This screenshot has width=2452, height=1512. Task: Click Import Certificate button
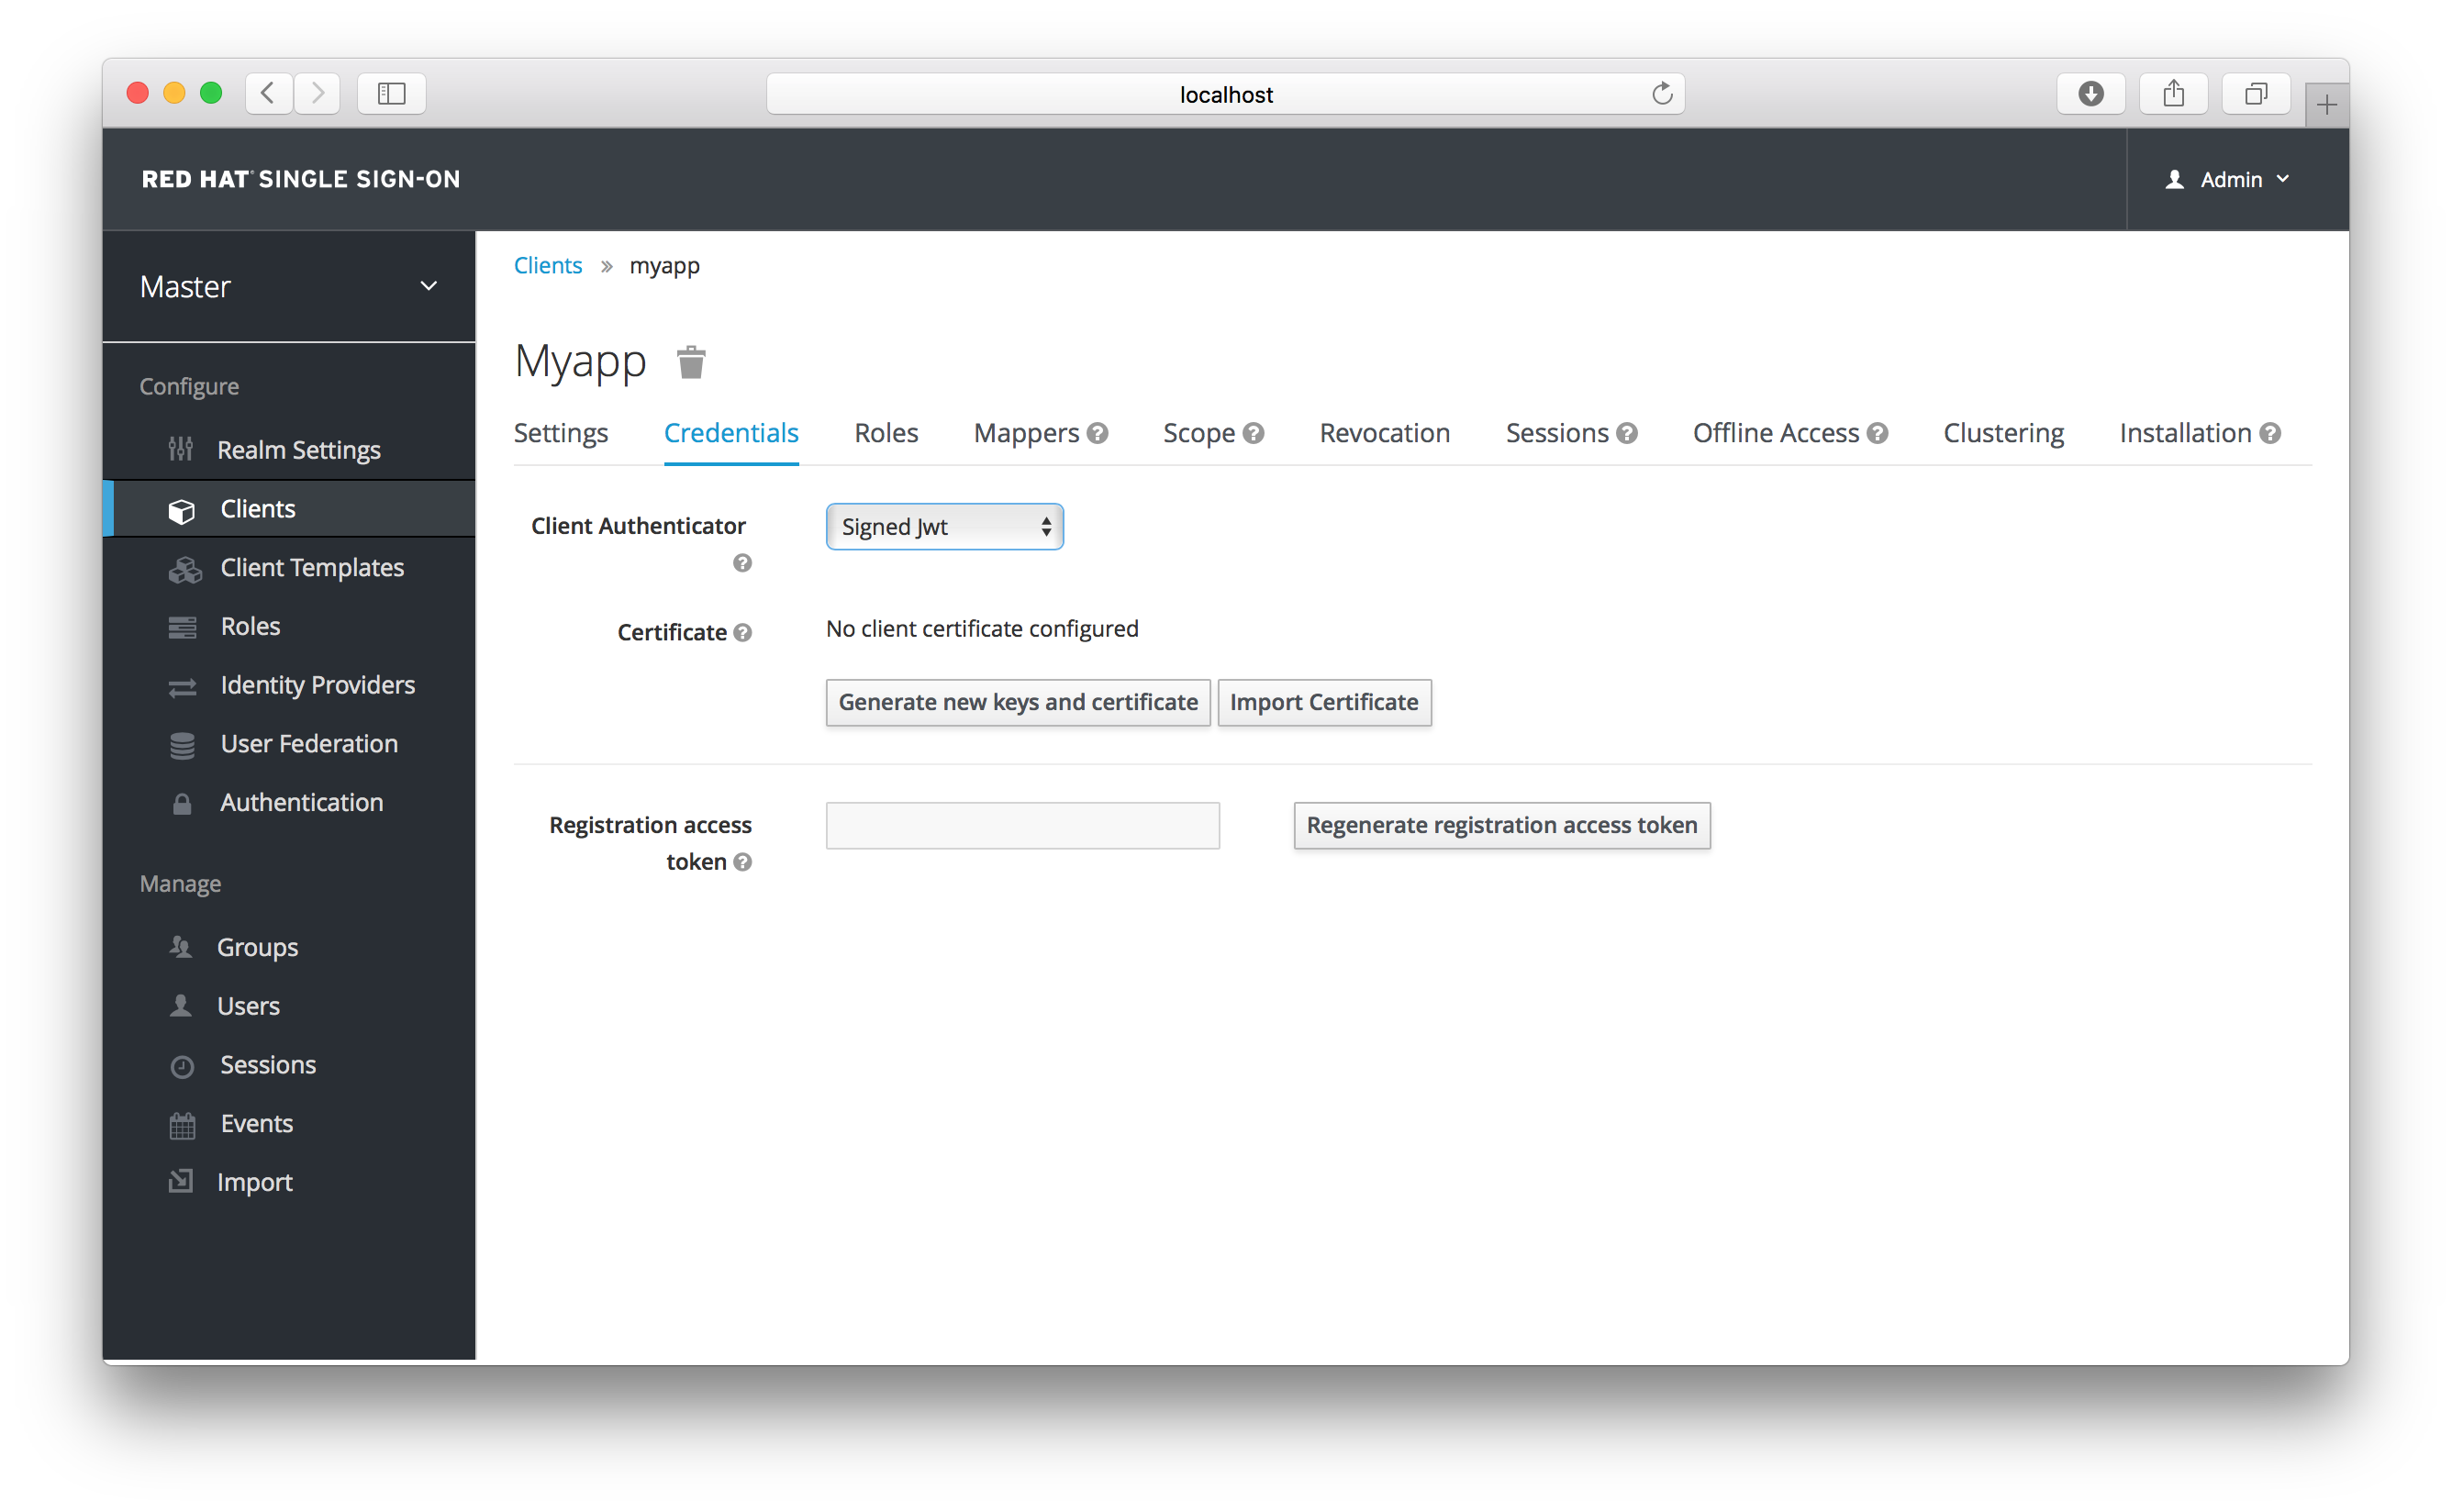pos(1326,701)
